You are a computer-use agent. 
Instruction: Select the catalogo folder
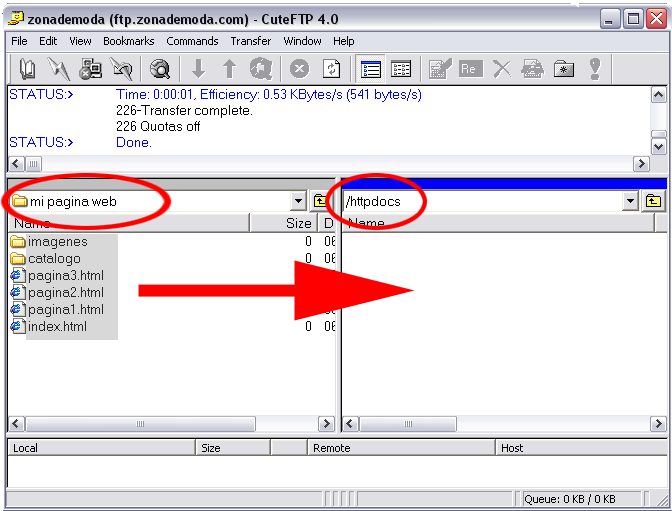tap(54, 259)
